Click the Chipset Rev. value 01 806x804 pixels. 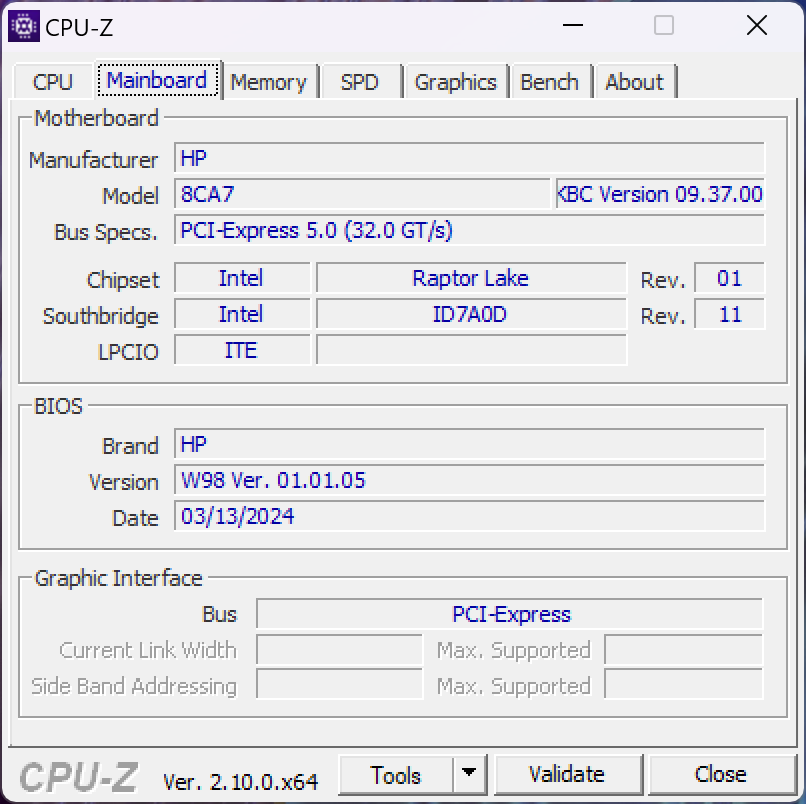click(x=729, y=278)
